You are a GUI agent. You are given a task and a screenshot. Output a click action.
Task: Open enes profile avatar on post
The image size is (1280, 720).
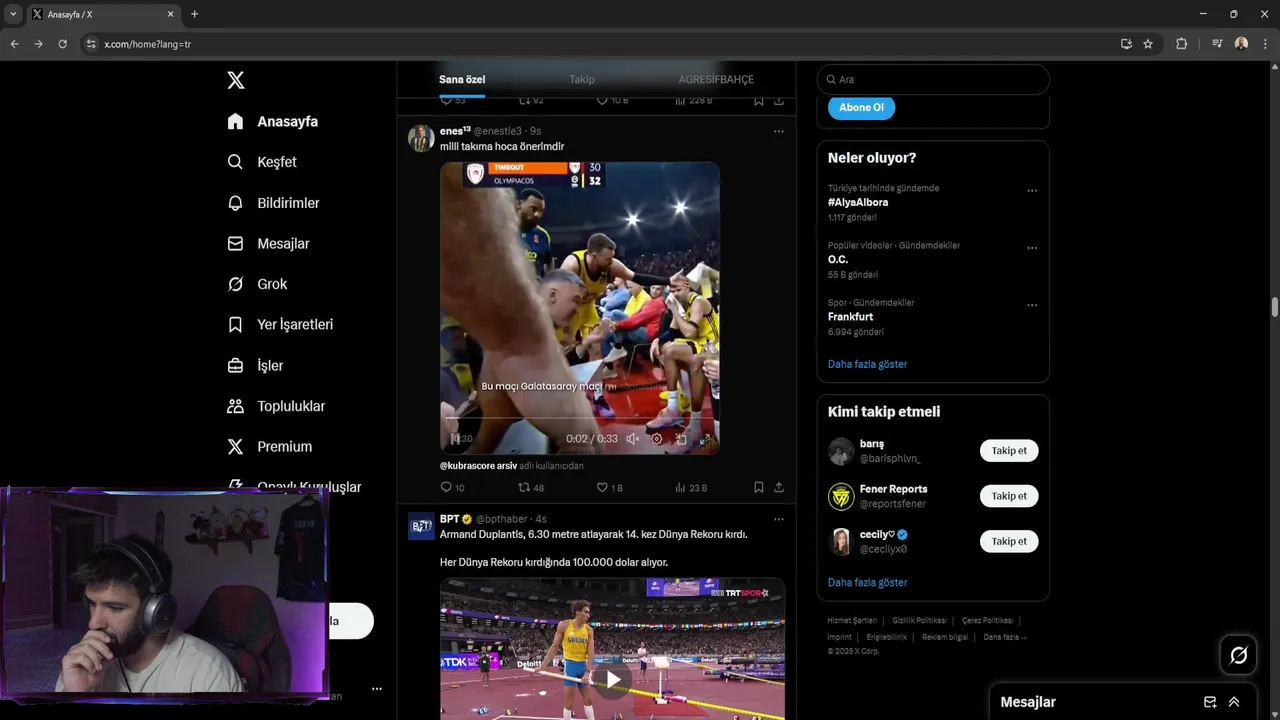coord(421,138)
